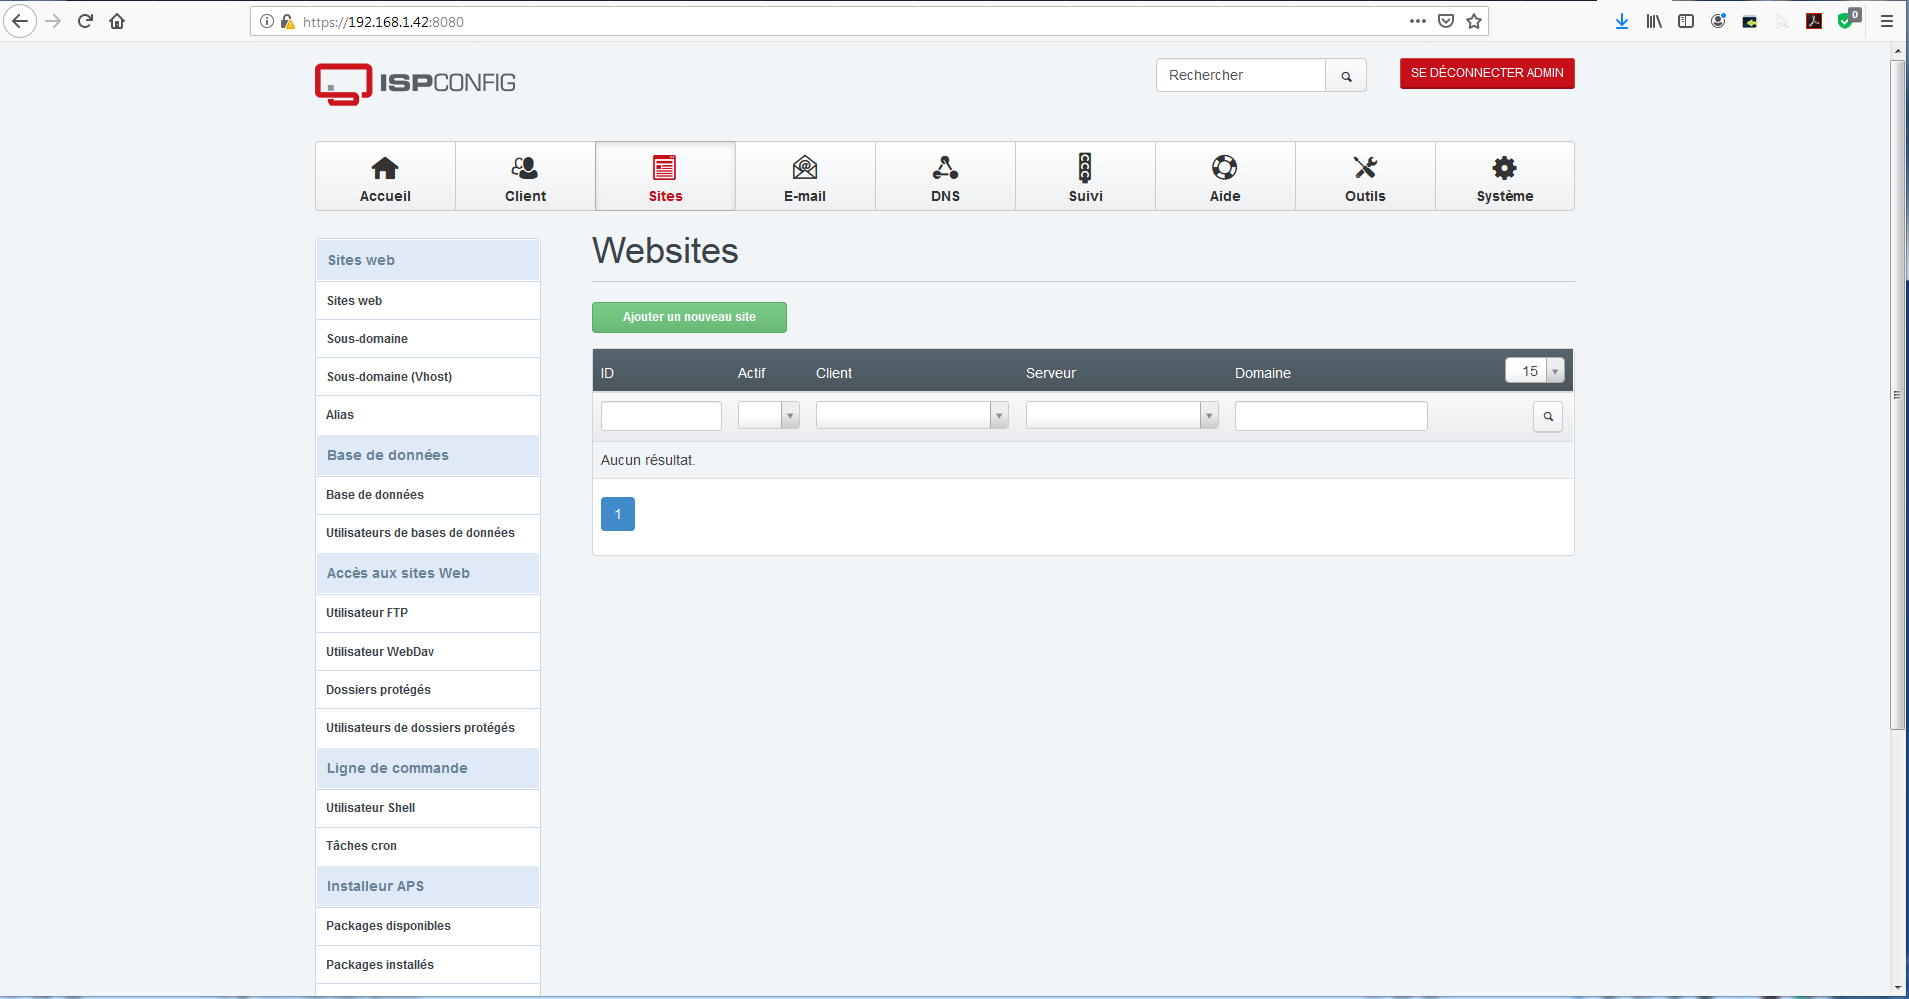Viewport: 1909px width, 999px height.
Task: Open Alias menu entry
Action: tap(428, 415)
